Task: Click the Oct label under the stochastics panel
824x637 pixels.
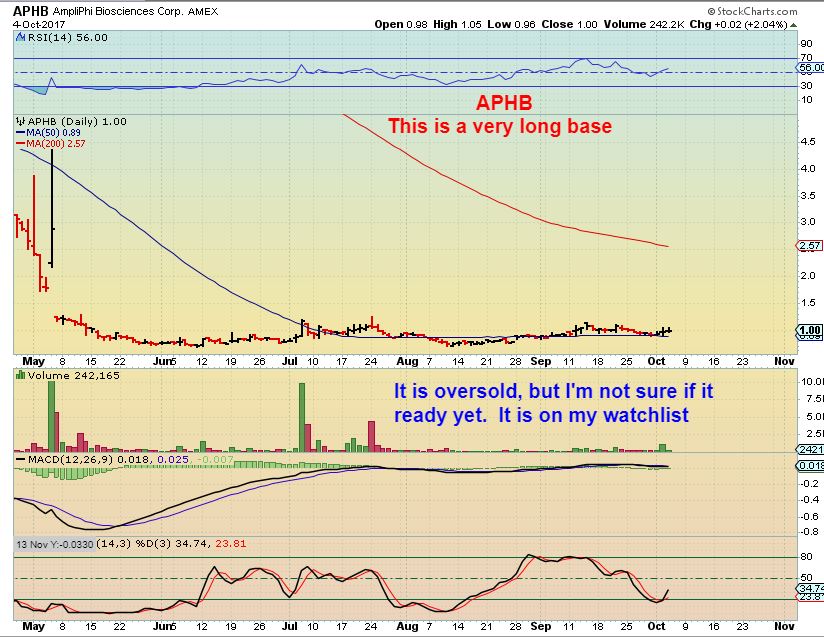Action: (656, 626)
